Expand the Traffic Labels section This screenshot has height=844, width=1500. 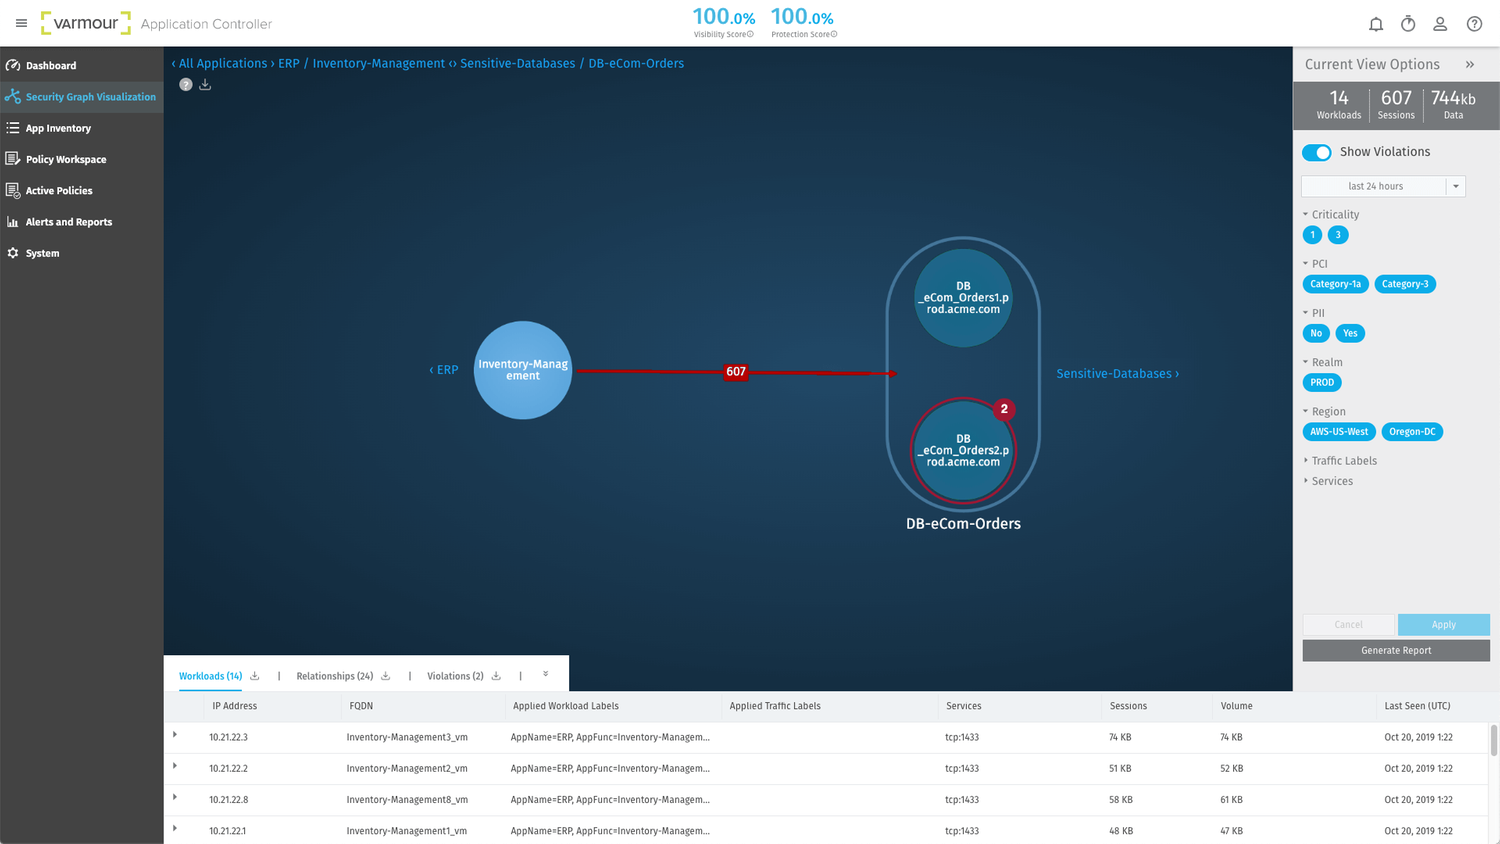pyautogui.click(x=1343, y=461)
